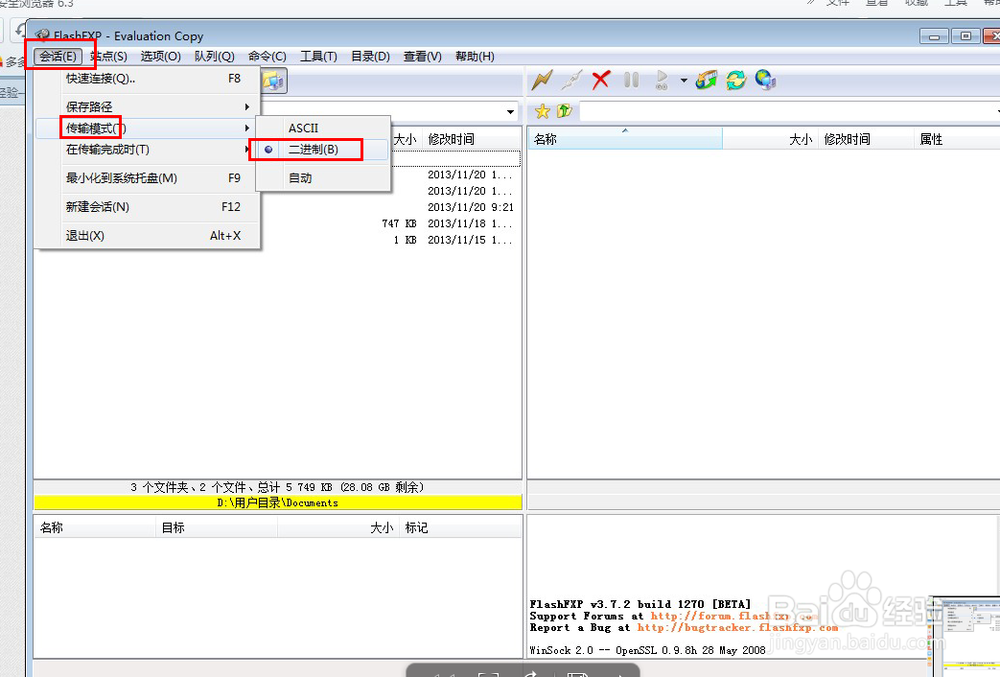1000x677 pixels.
Task: Click the globe with computer icon
Action: 765,80
